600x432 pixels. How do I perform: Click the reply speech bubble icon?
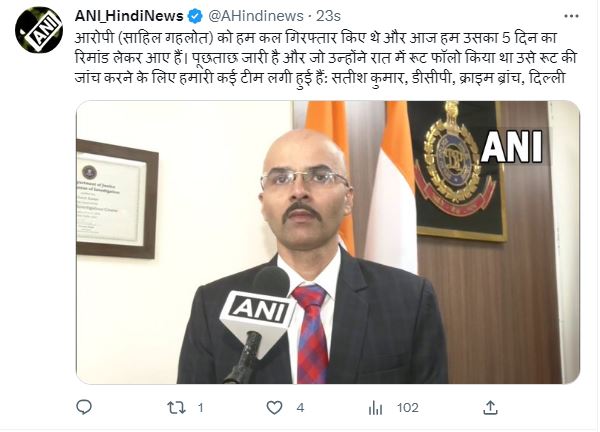point(84,408)
